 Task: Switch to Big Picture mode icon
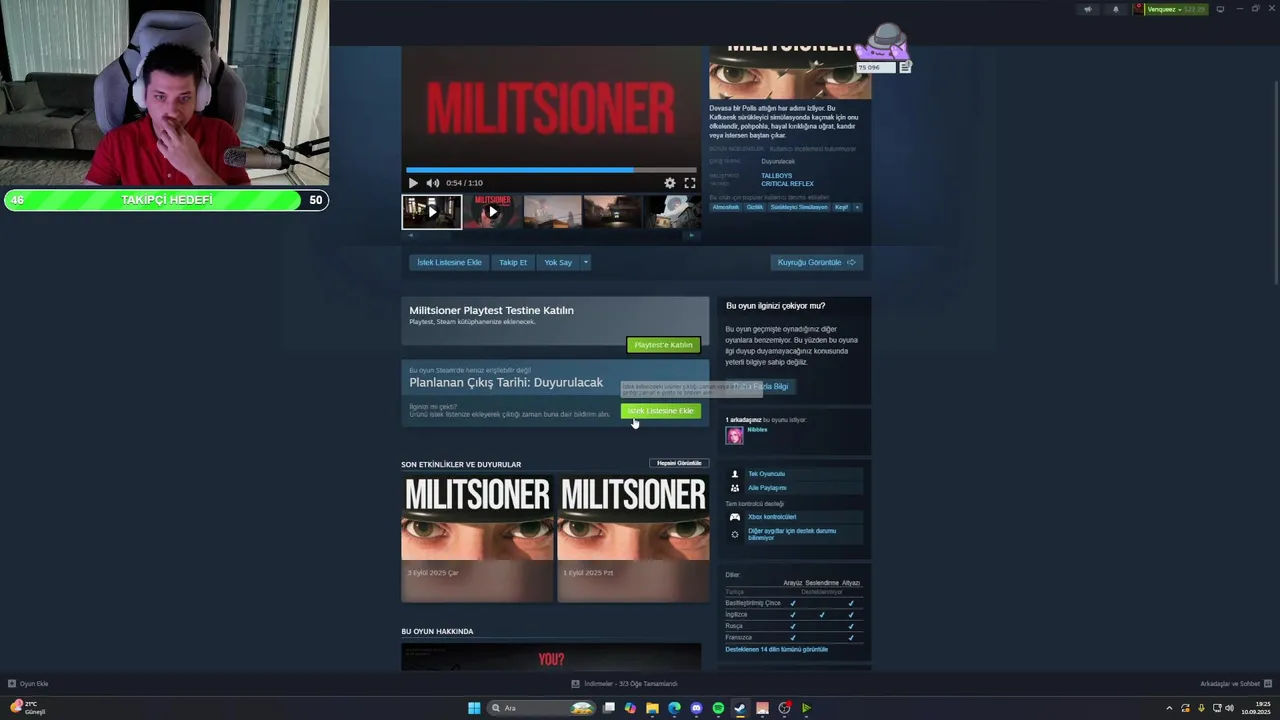tap(1220, 9)
